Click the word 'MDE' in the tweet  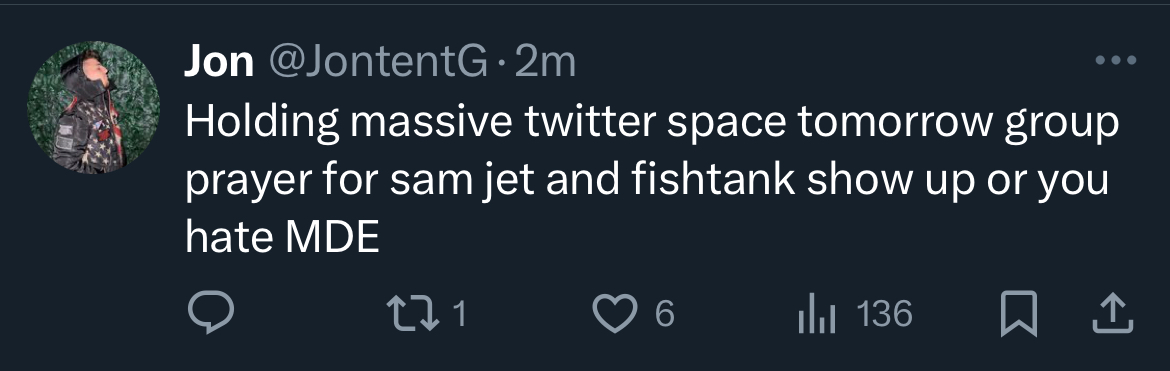(x=333, y=238)
